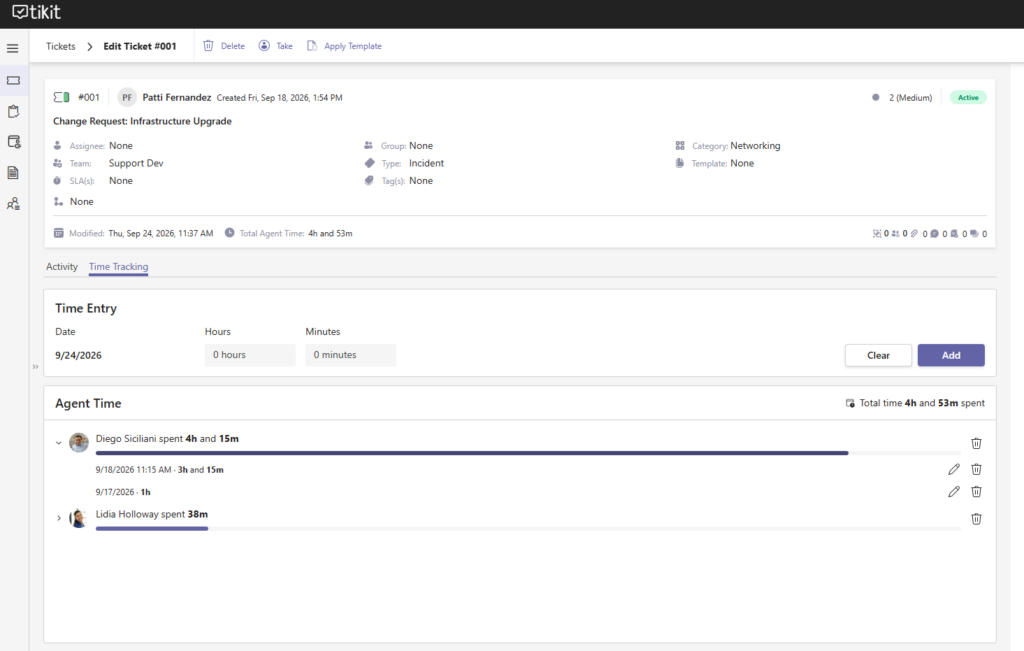Click Diego Siciliani's profile photo

click(79, 442)
